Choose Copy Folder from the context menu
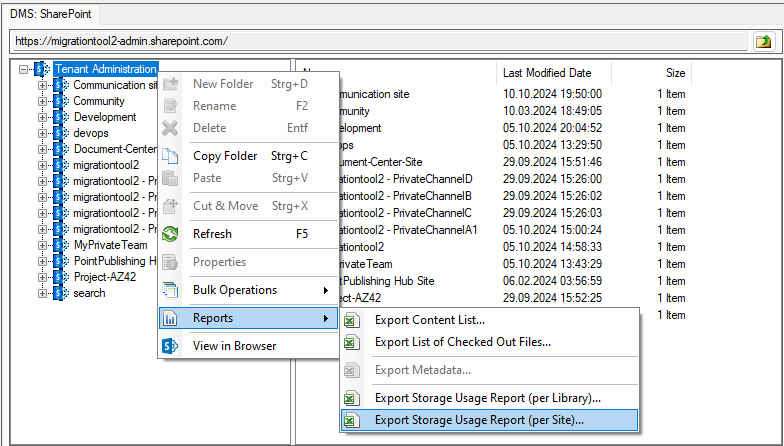This screenshot has width=784, height=446. click(248, 156)
